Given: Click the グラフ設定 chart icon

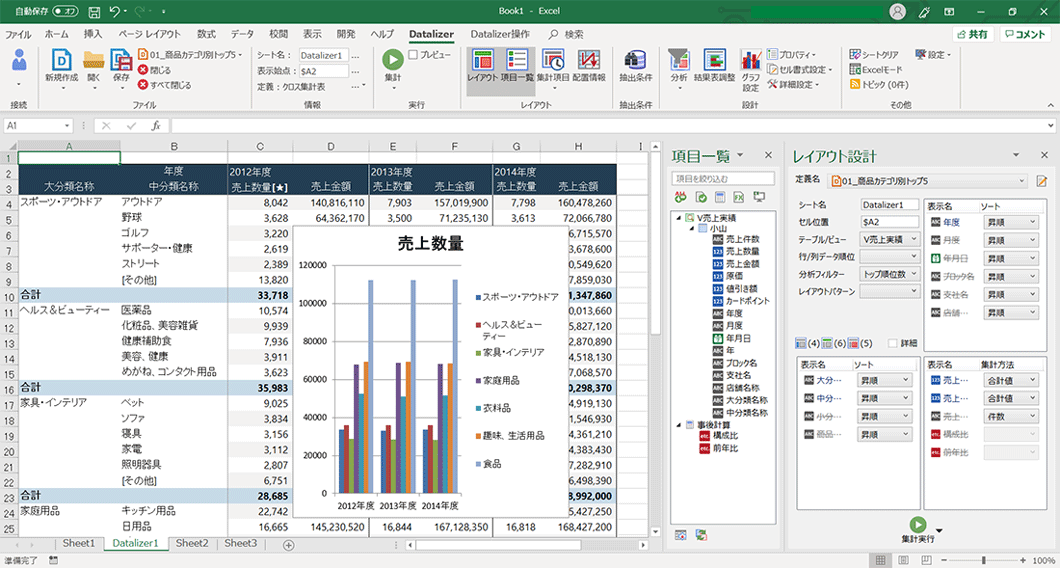Looking at the screenshot, I should coord(751,61).
